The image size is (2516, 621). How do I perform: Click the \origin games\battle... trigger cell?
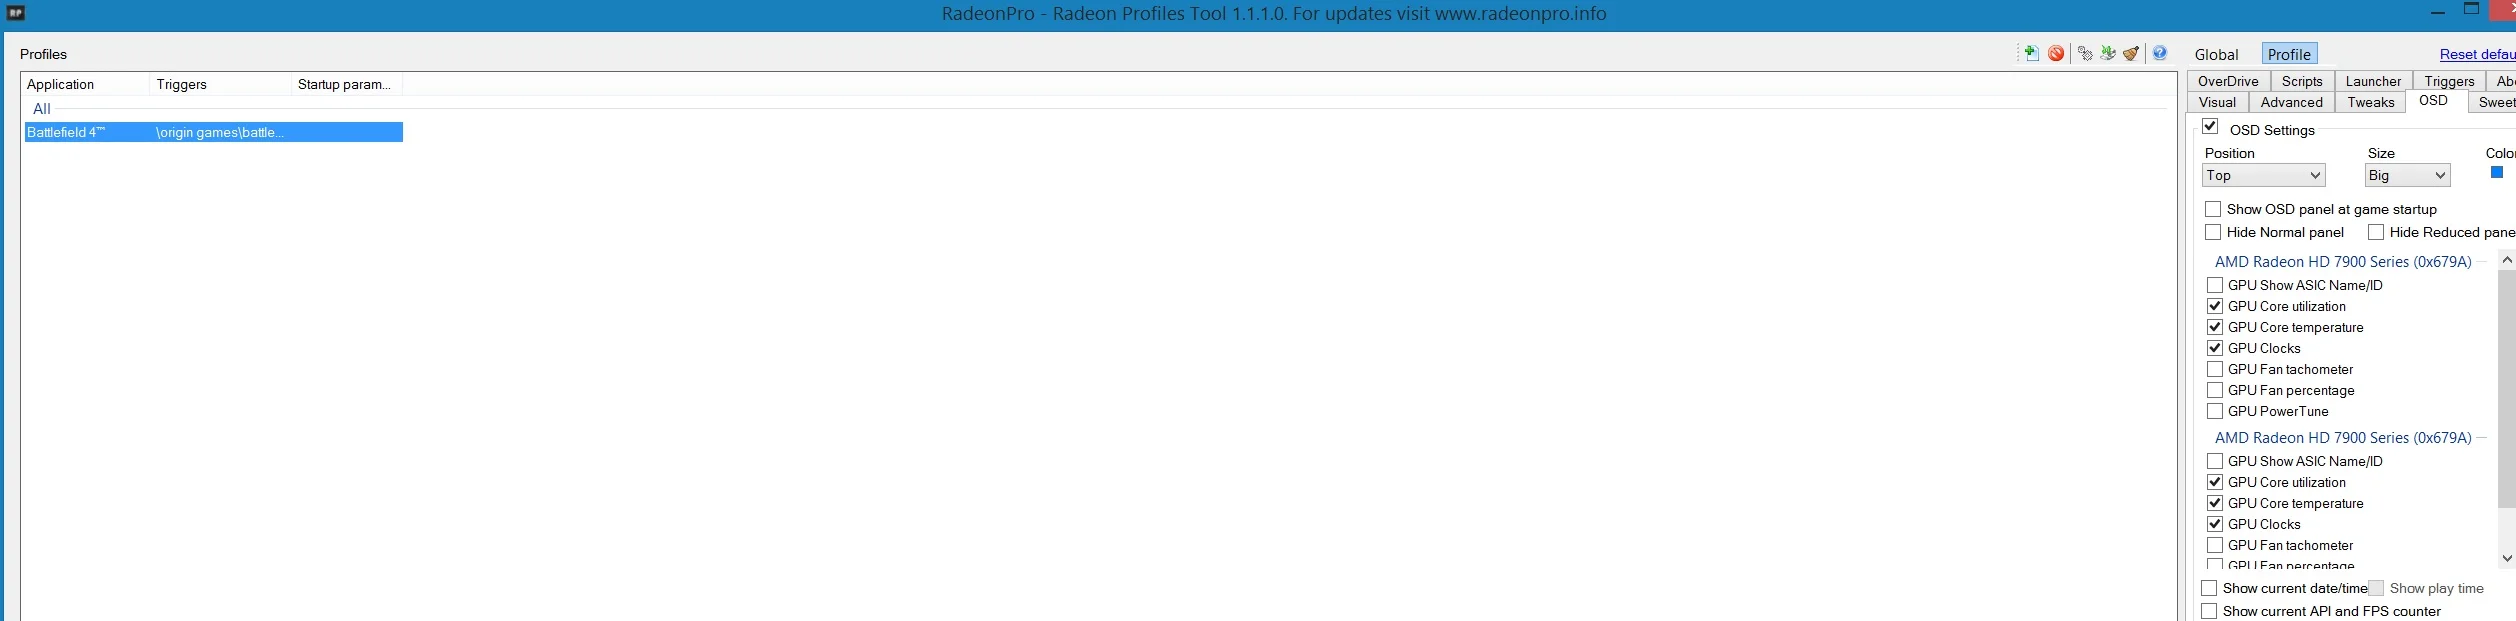point(220,132)
